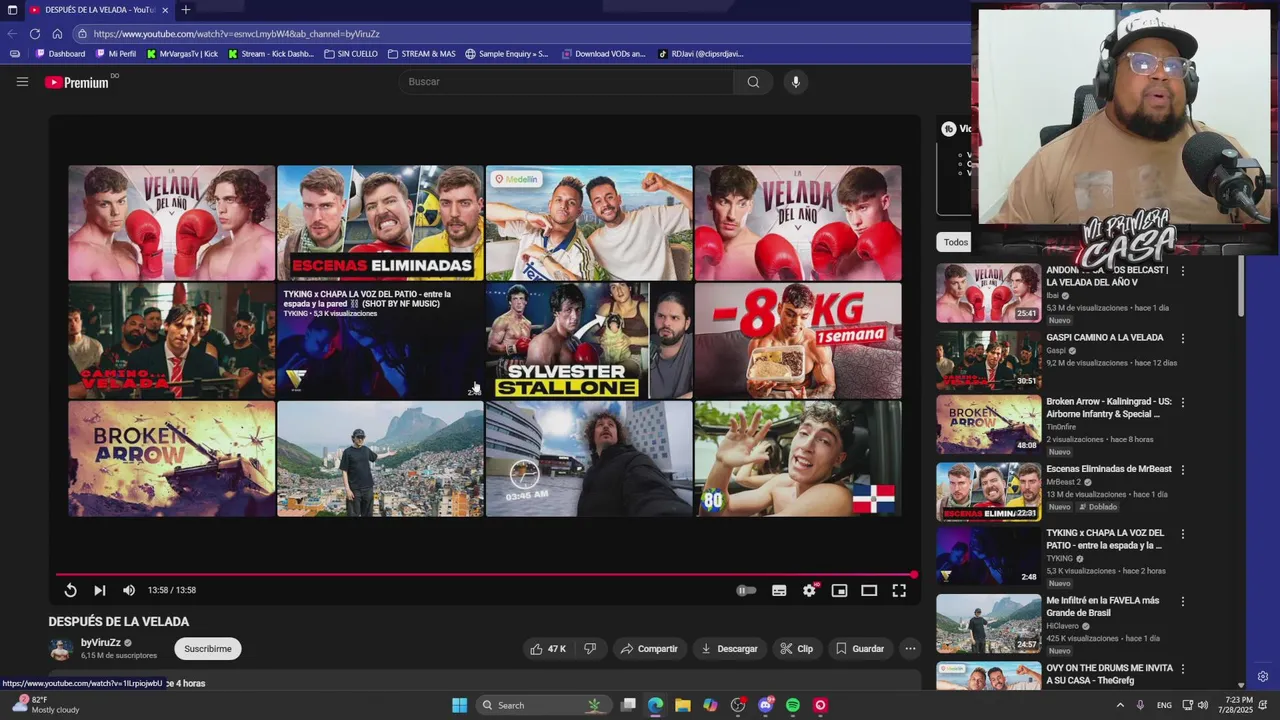Open Escenas Eliminadas de MrBeast title link
The width and height of the screenshot is (1280, 720).
[x=1108, y=469]
